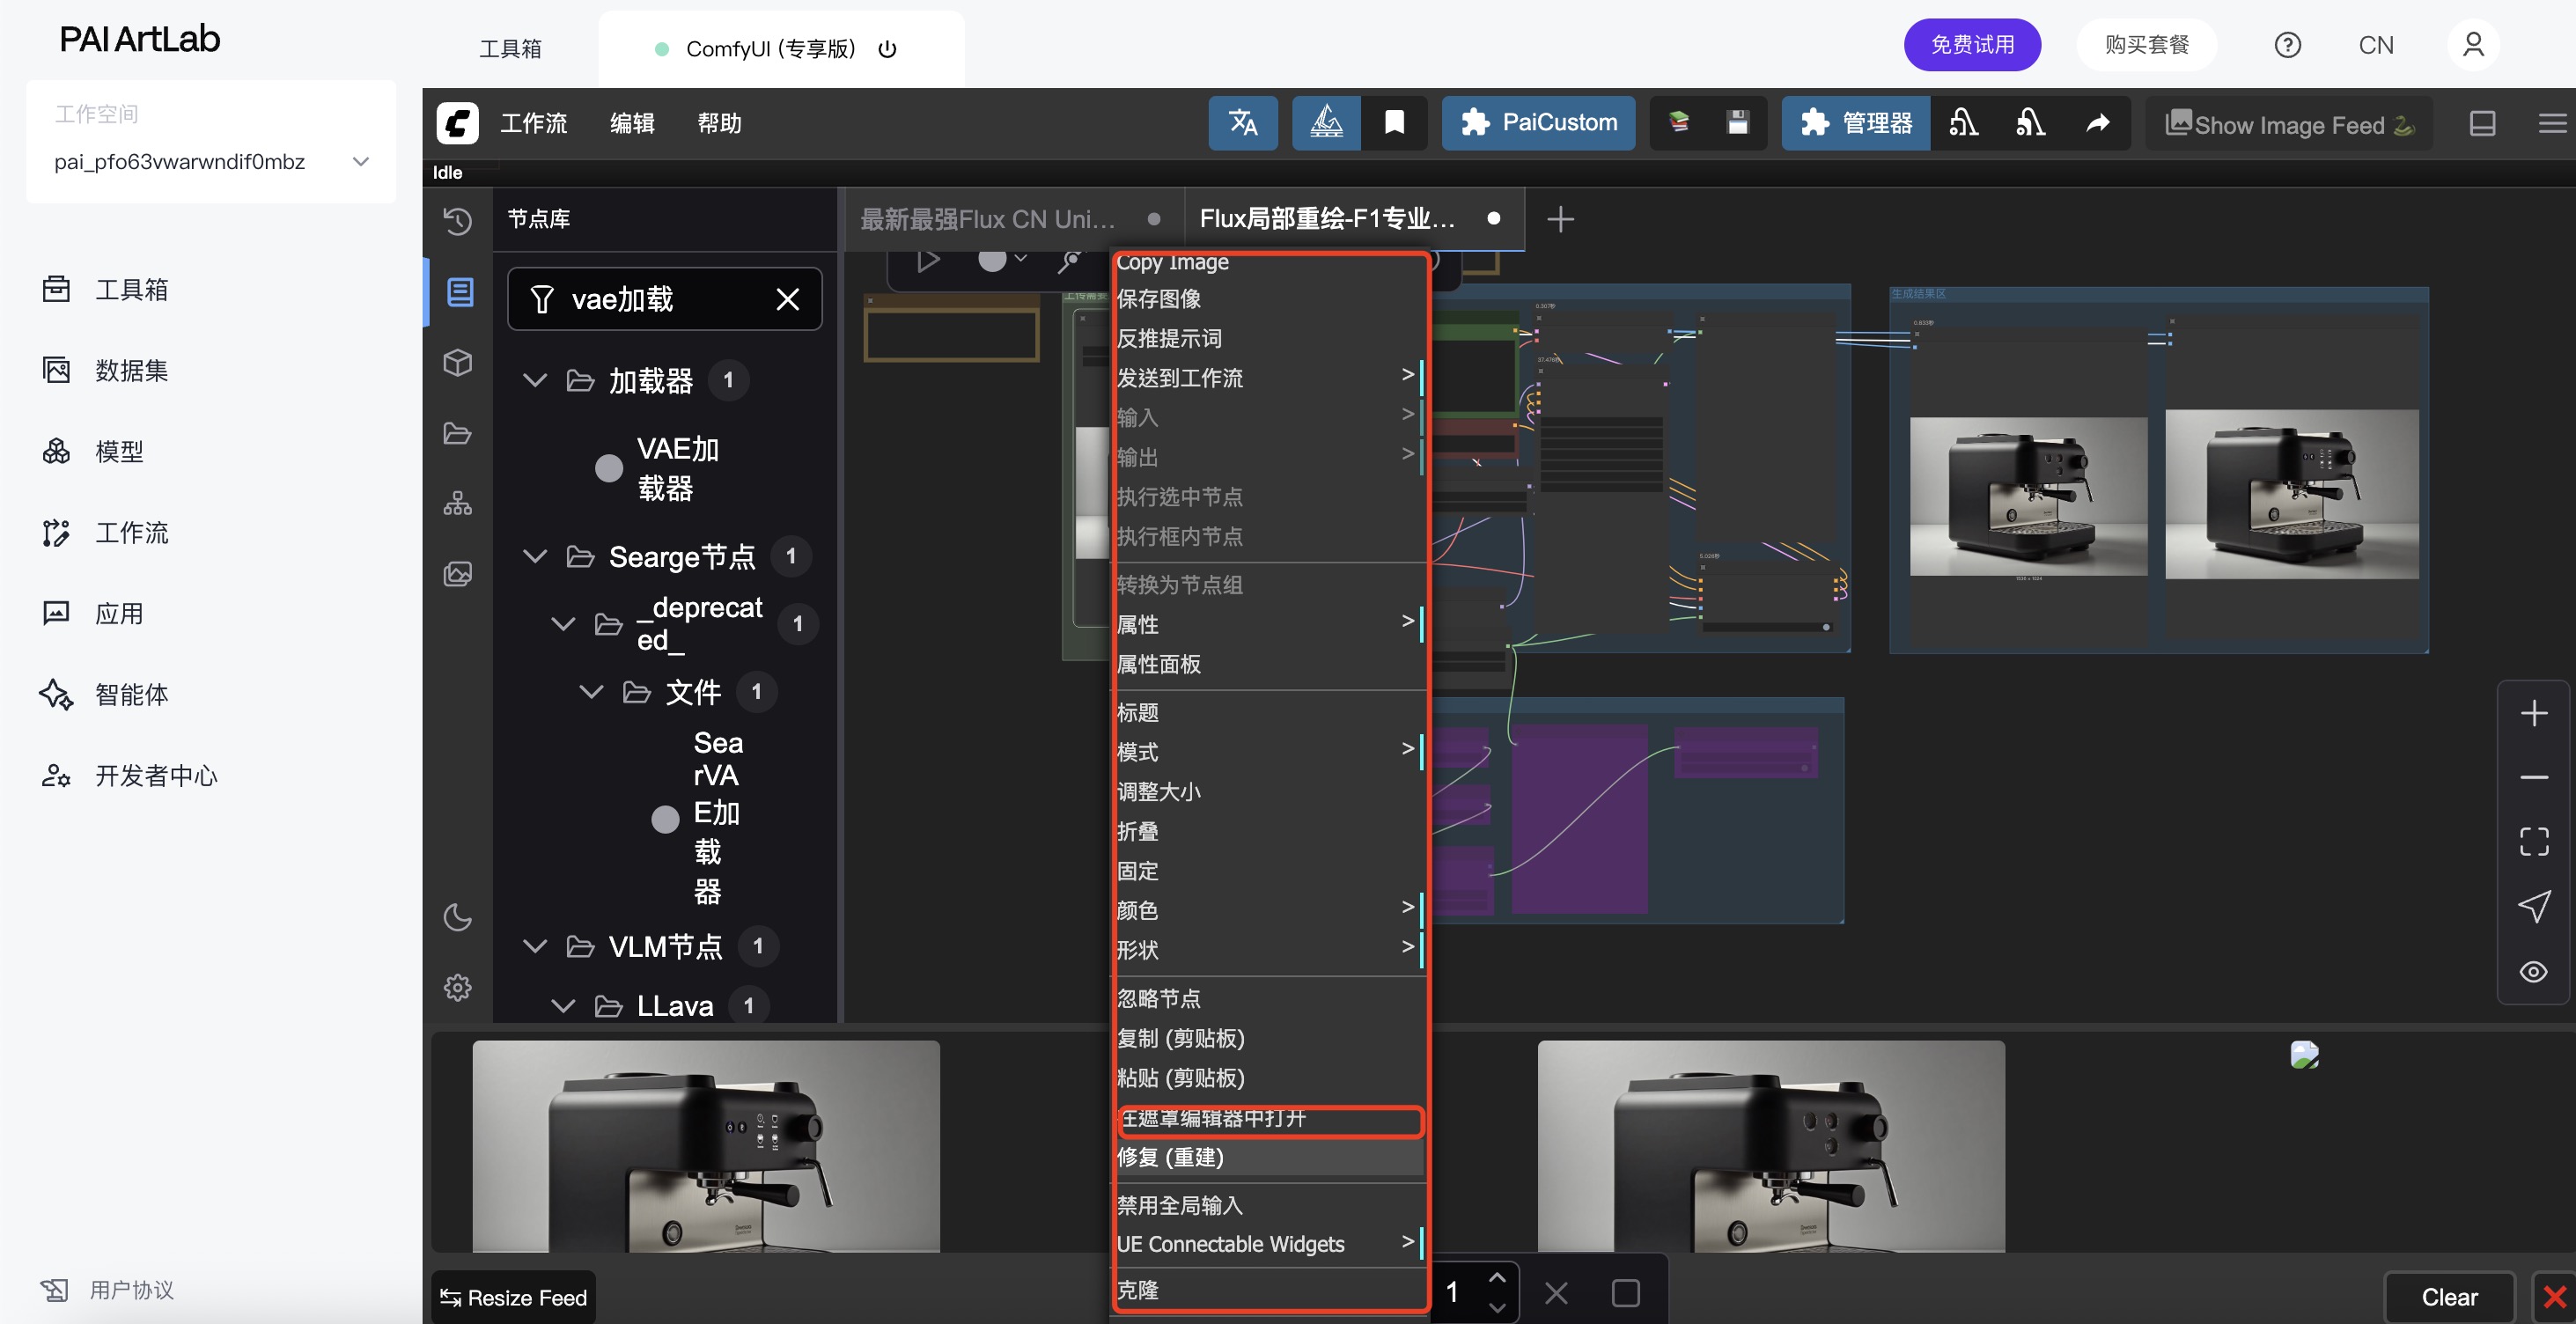Open the model library cube icon
This screenshot has width=2576, height=1324.
(x=458, y=362)
